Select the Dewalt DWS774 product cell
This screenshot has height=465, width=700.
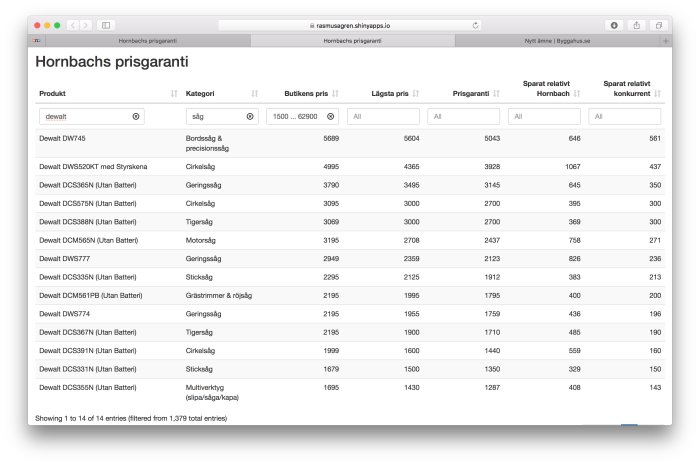(108, 314)
